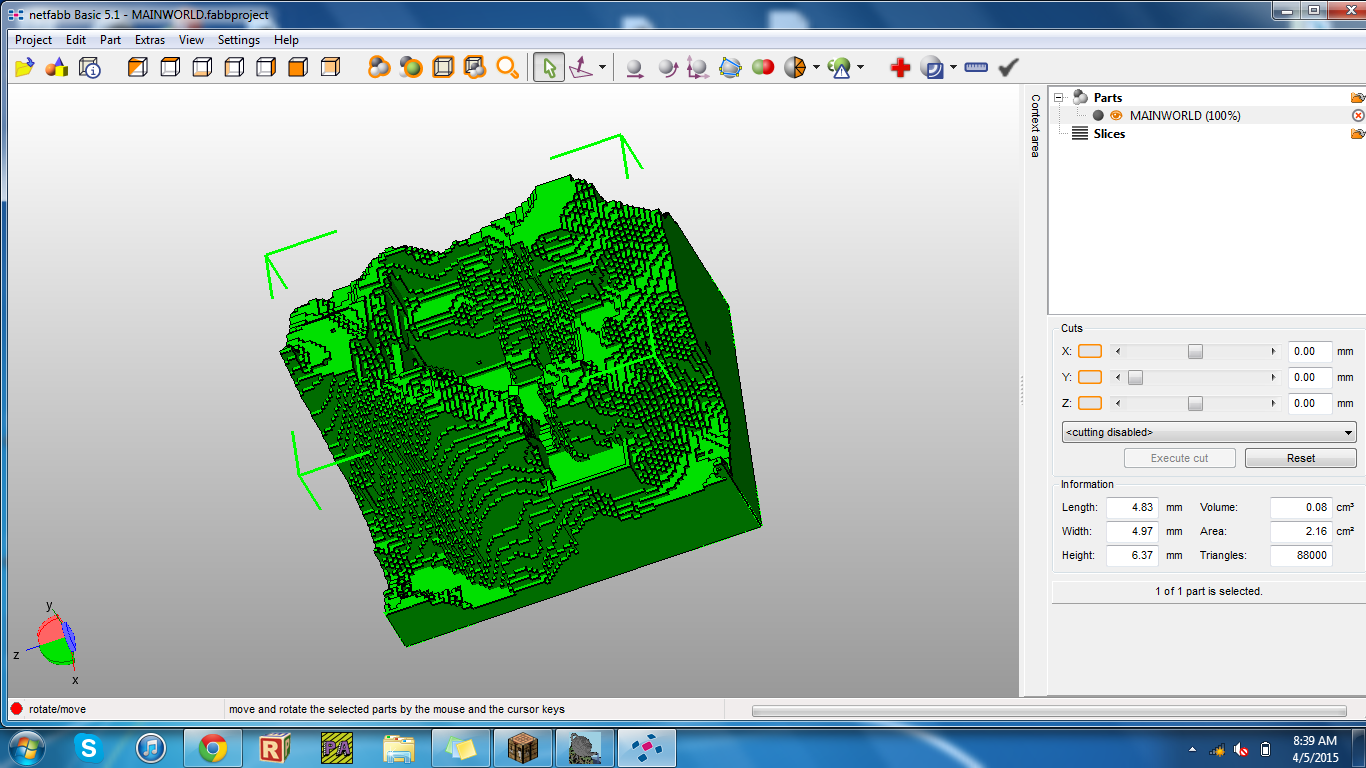Click the scale part axes icon
Image resolution: width=1366 pixels, height=768 pixels.
point(698,67)
